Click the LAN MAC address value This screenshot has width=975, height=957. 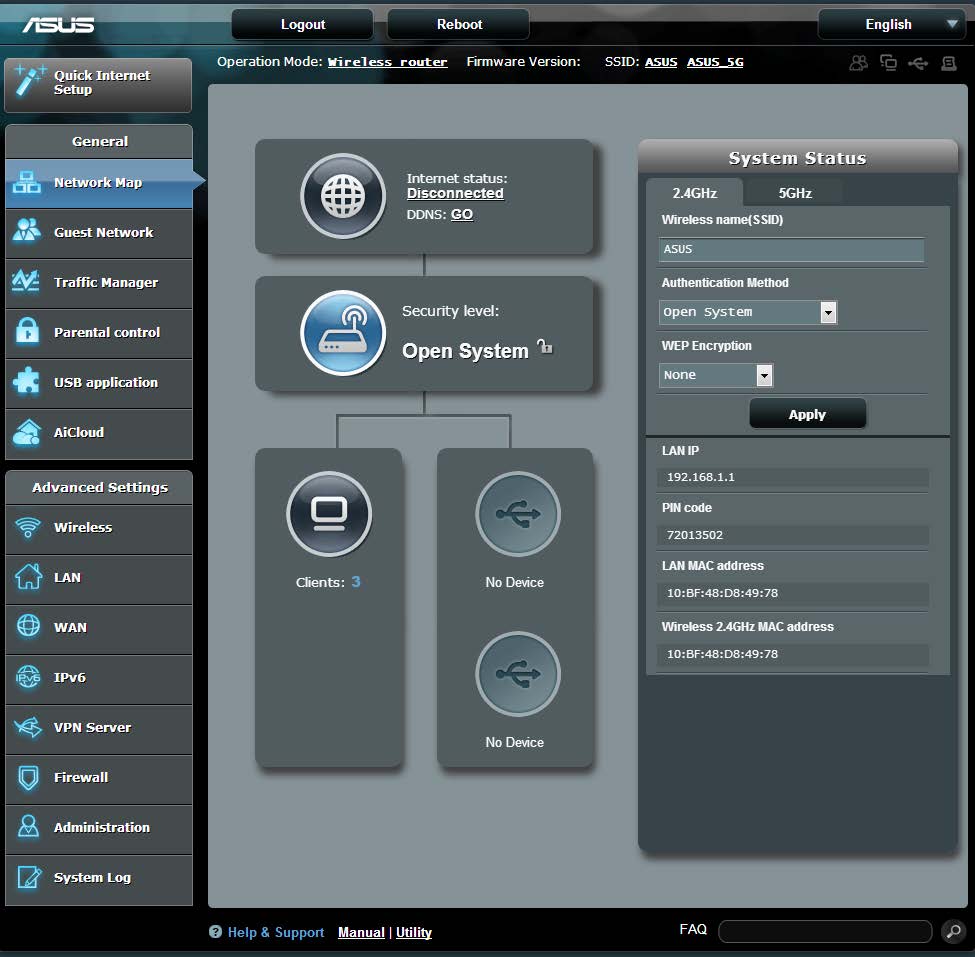coord(722,593)
